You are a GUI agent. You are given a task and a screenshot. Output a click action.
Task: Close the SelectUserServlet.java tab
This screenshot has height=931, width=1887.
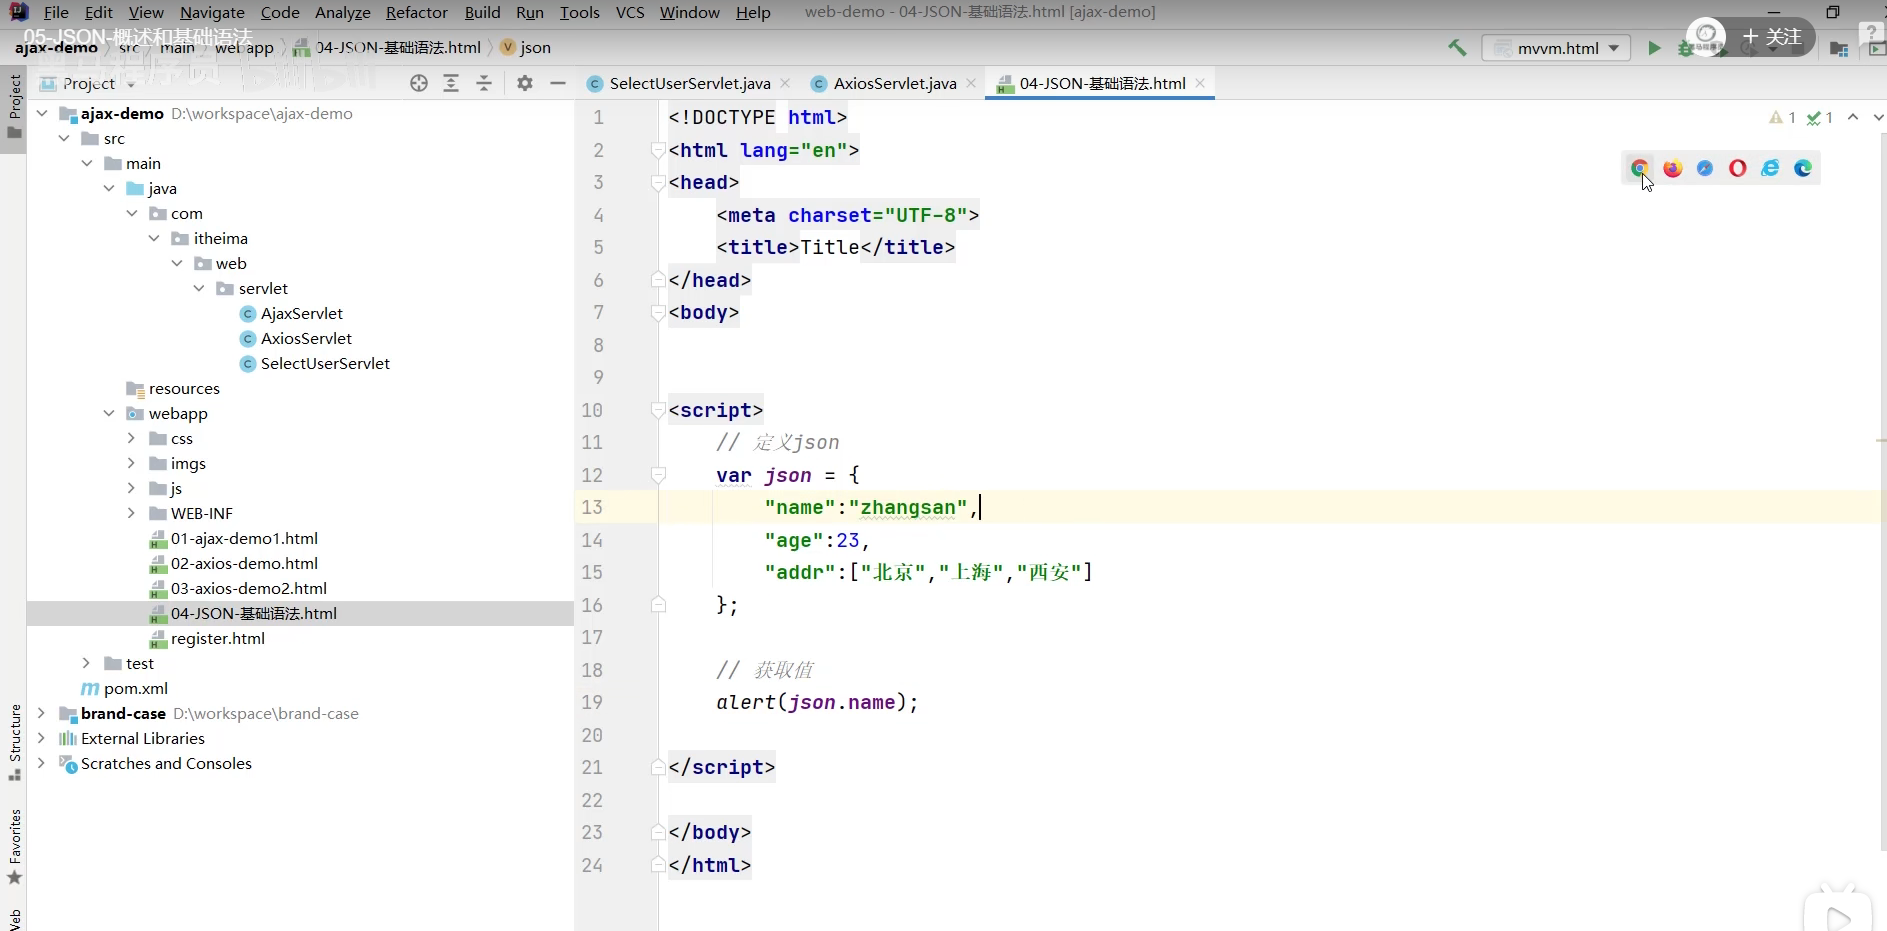[785, 84]
